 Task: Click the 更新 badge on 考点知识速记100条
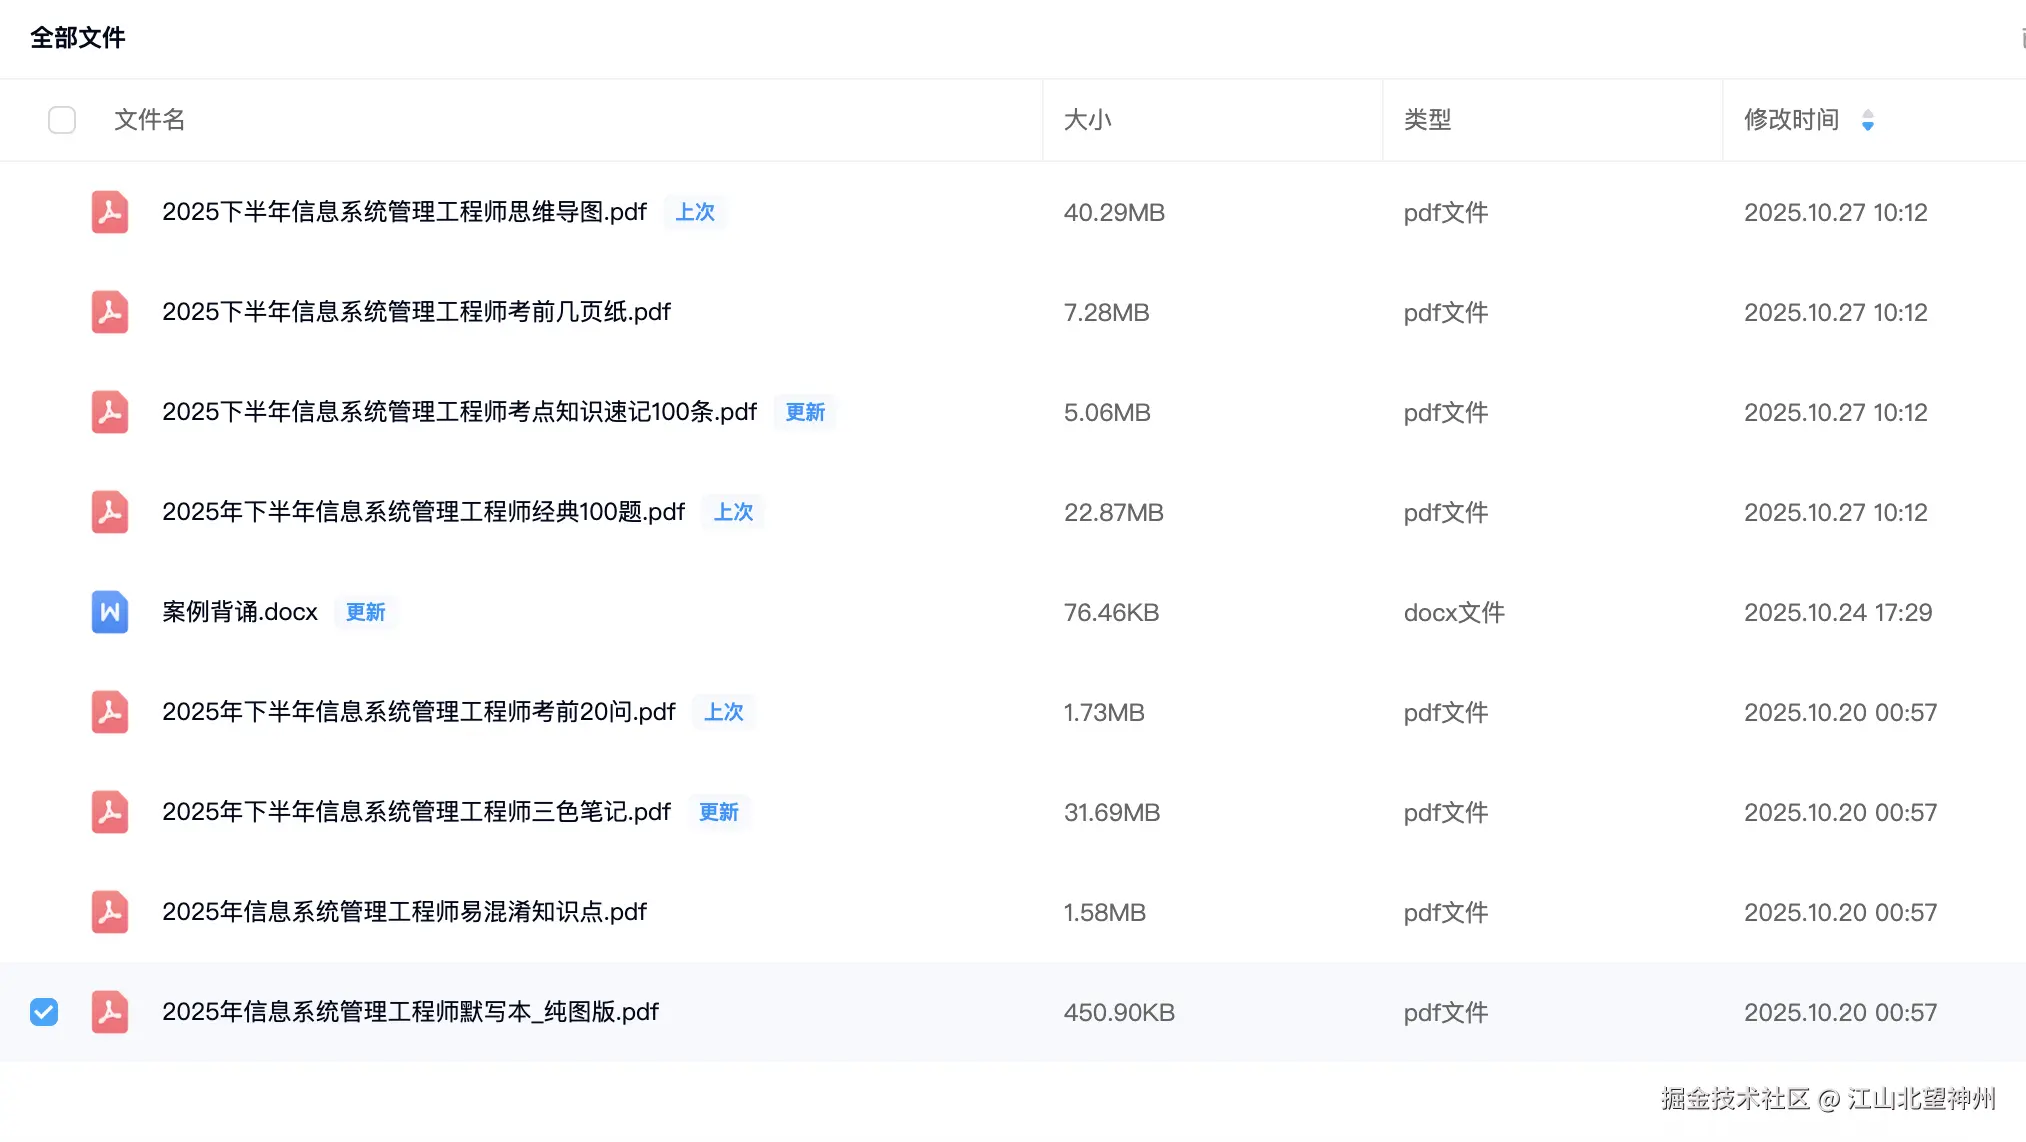coord(805,412)
